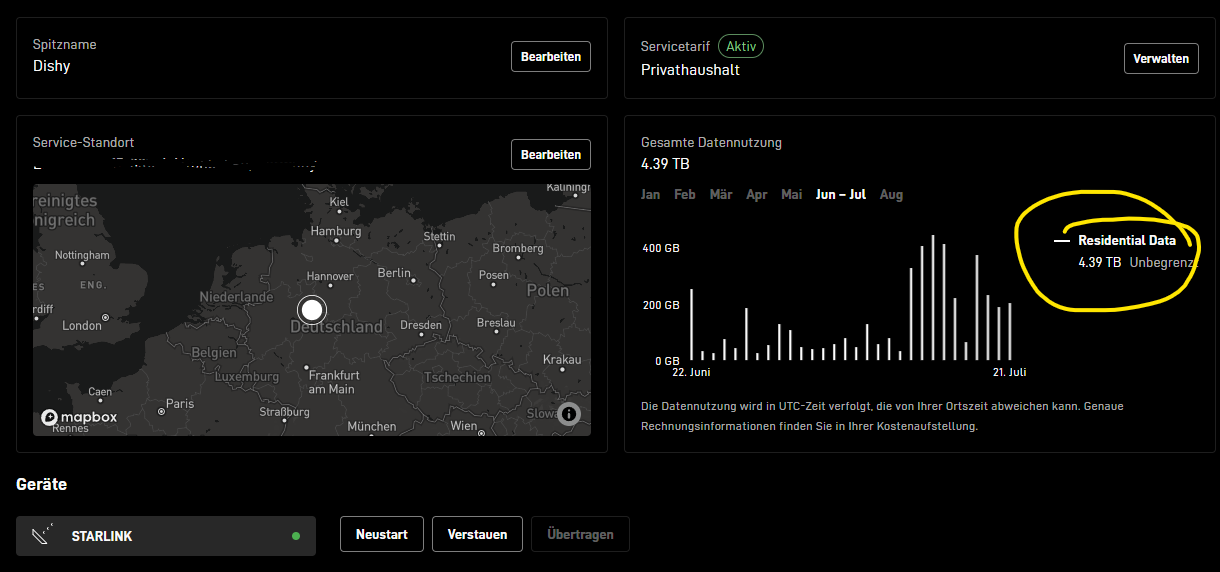Click the location marker on the map
The width and height of the screenshot is (1220, 572).
click(x=312, y=309)
